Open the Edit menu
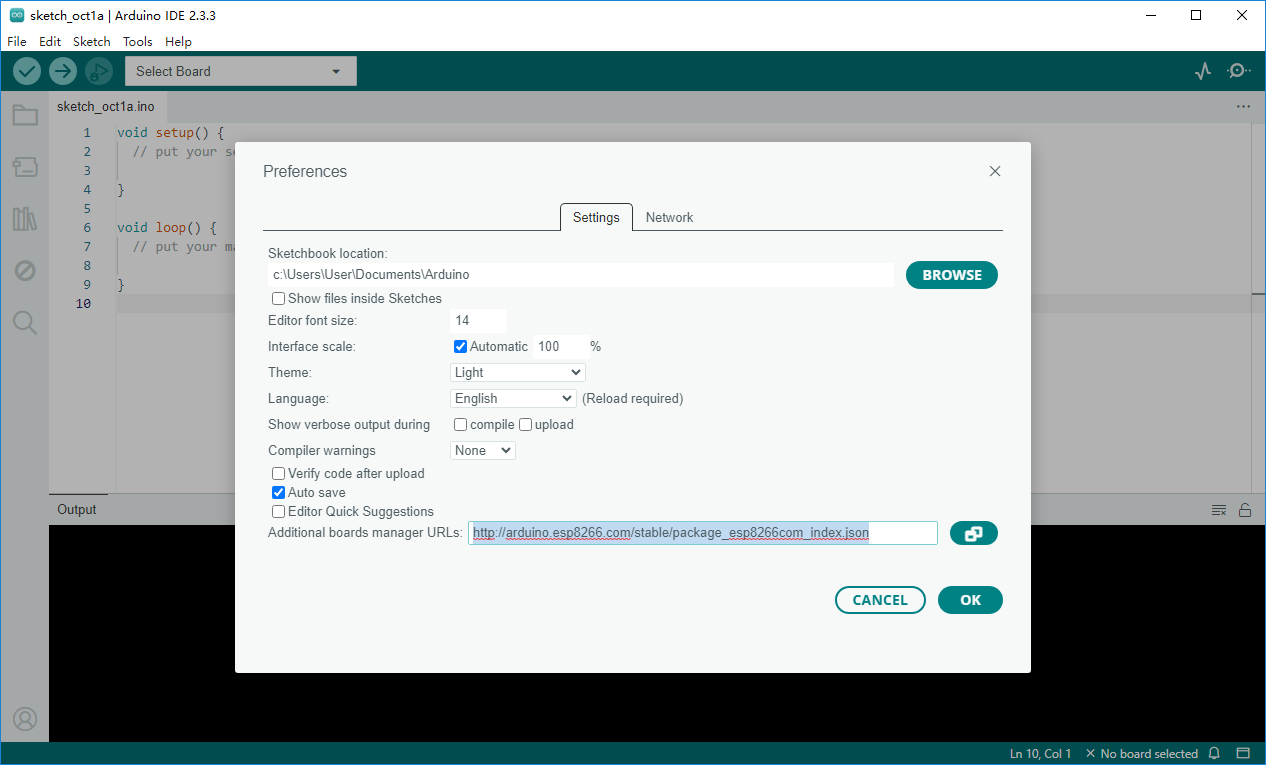The height and width of the screenshot is (765, 1266). click(50, 41)
